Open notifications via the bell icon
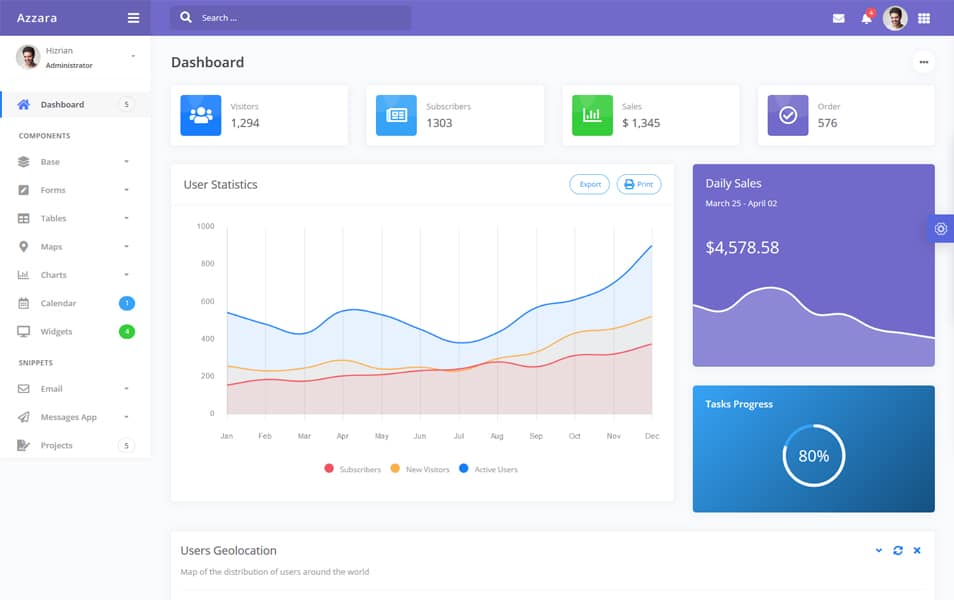Screen dimensions: 954x600 tap(866, 17)
